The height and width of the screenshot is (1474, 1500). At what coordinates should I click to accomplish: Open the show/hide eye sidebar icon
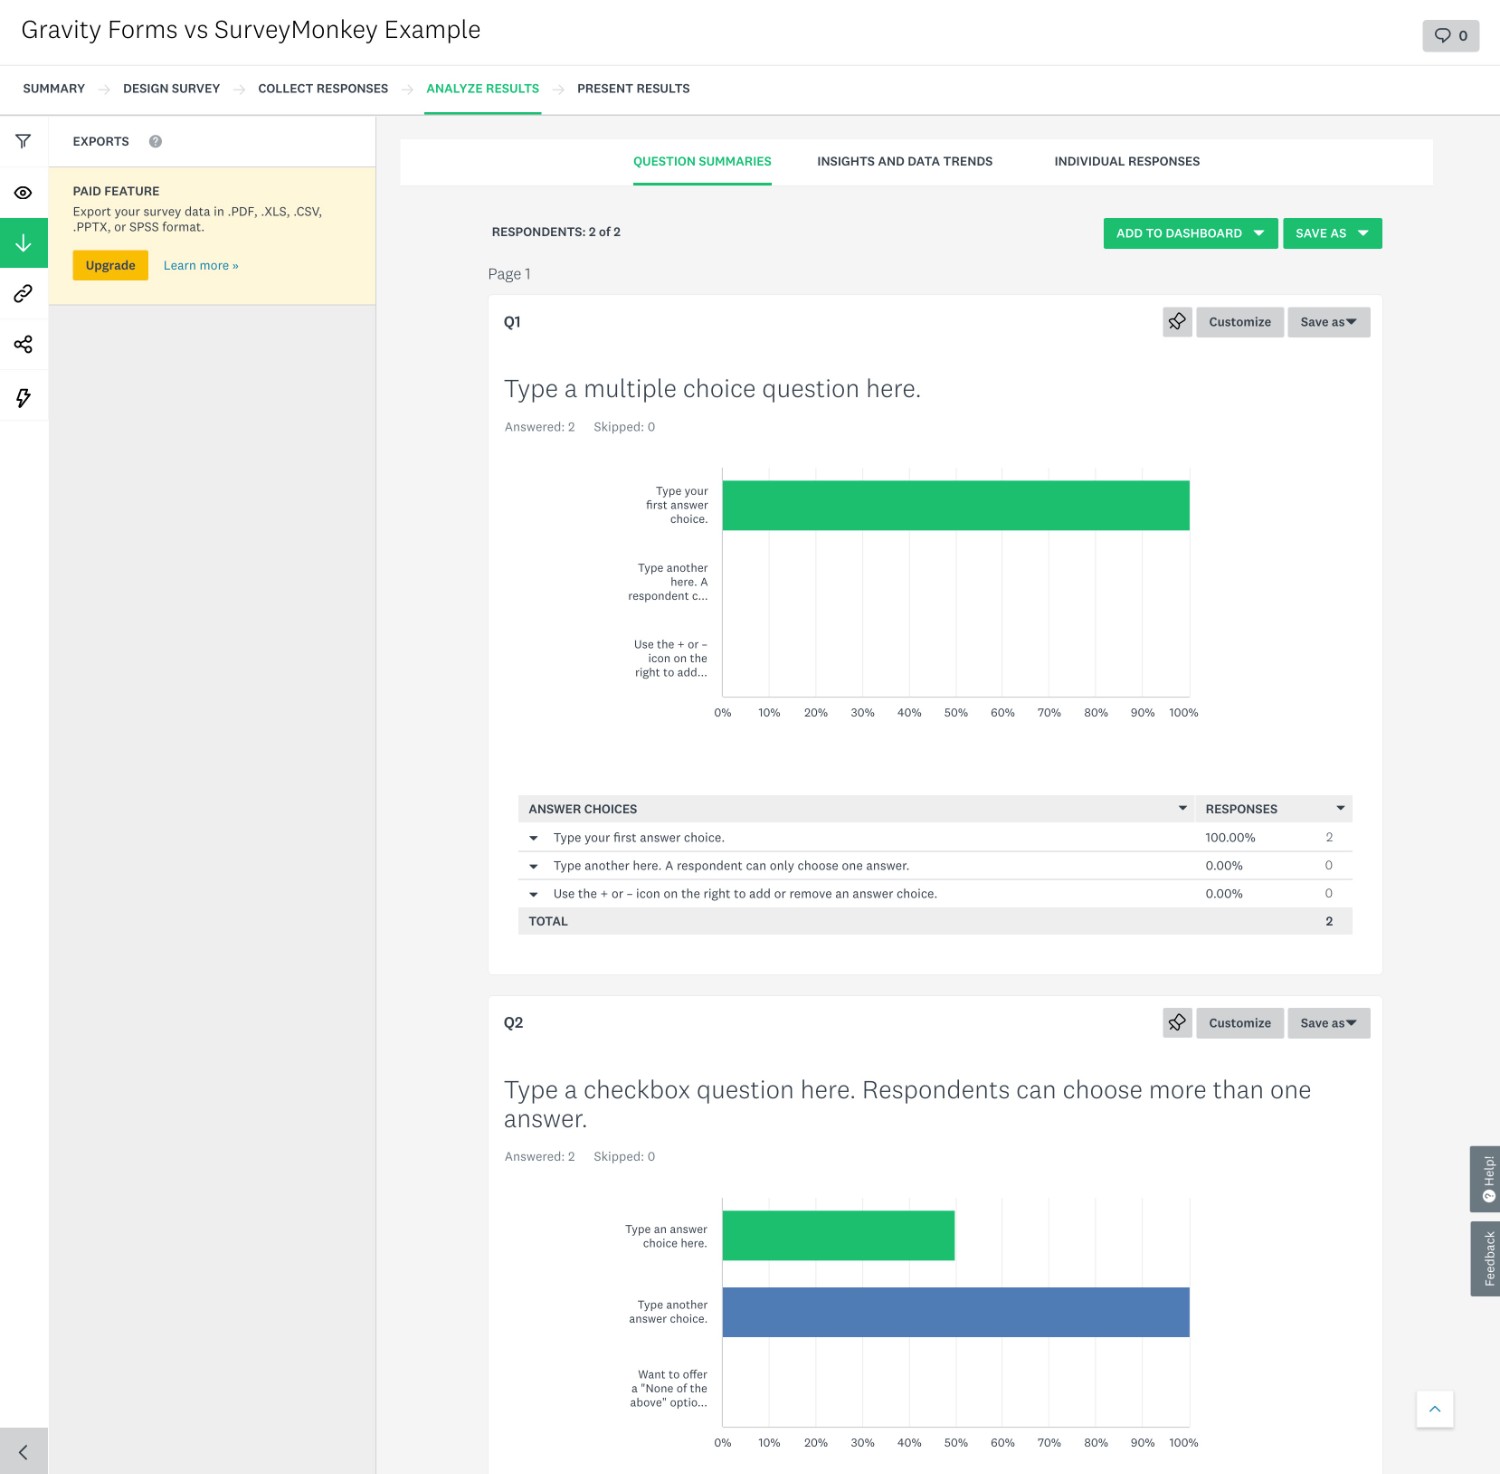click(23, 192)
